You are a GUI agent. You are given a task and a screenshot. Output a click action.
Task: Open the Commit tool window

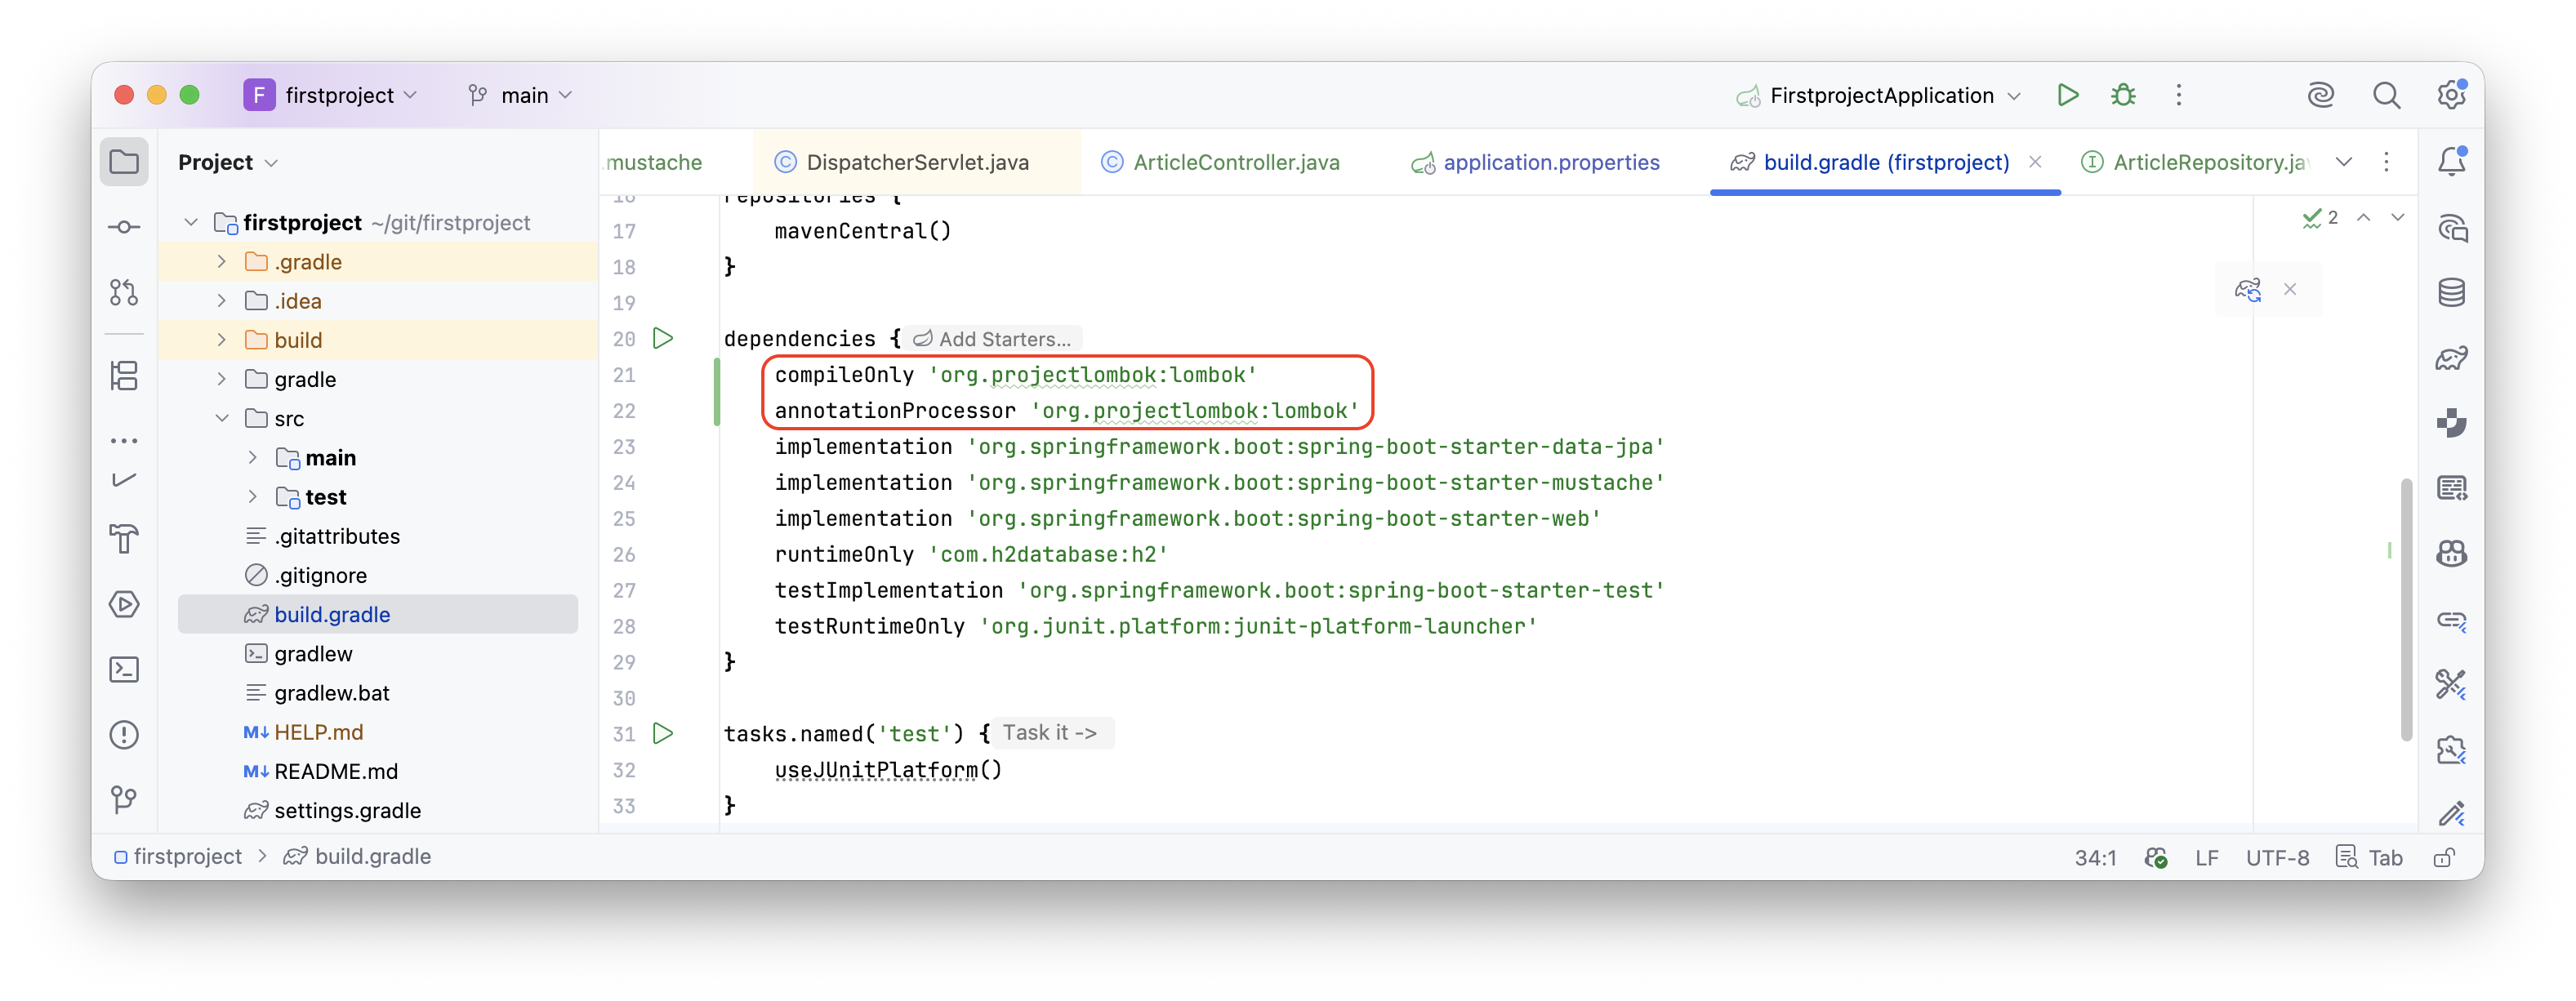tap(124, 227)
